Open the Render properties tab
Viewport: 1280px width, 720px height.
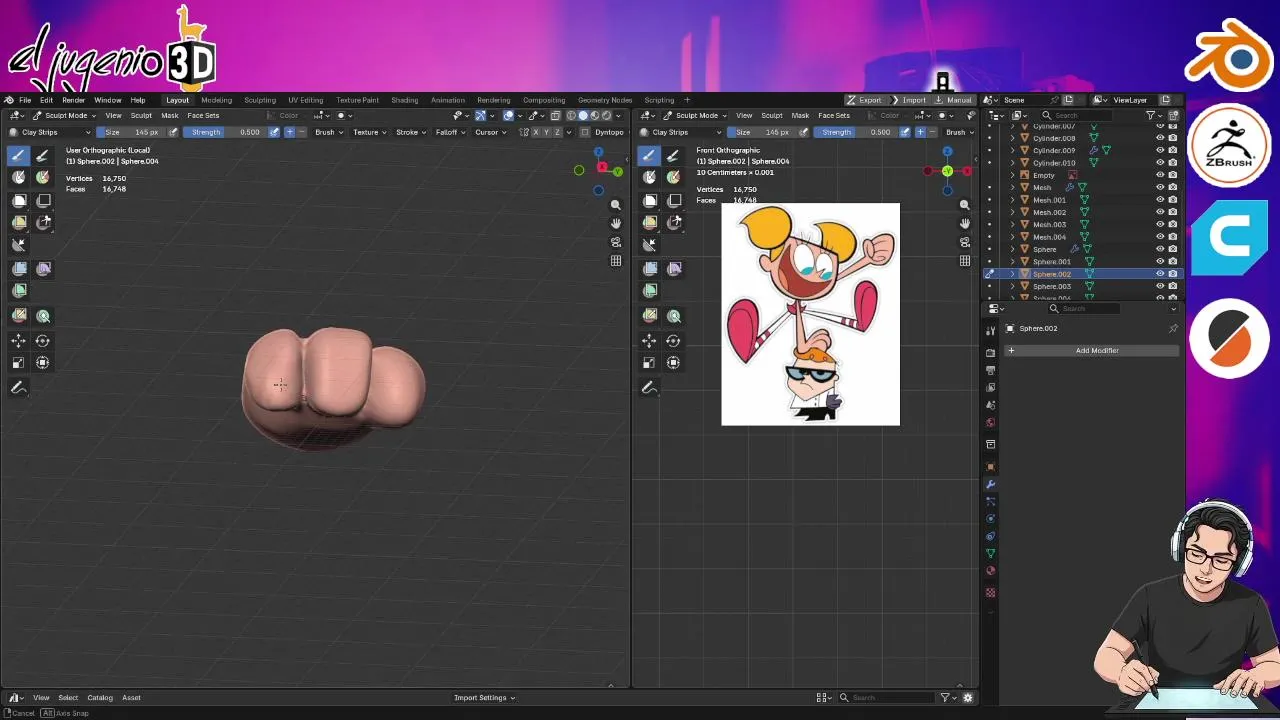991,352
